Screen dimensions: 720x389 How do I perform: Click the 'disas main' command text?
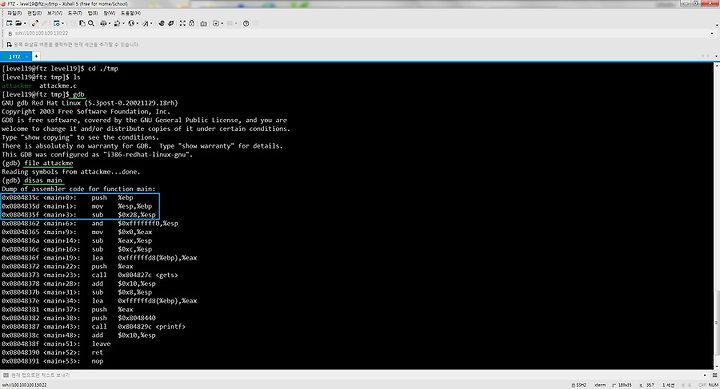(x=43, y=180)
